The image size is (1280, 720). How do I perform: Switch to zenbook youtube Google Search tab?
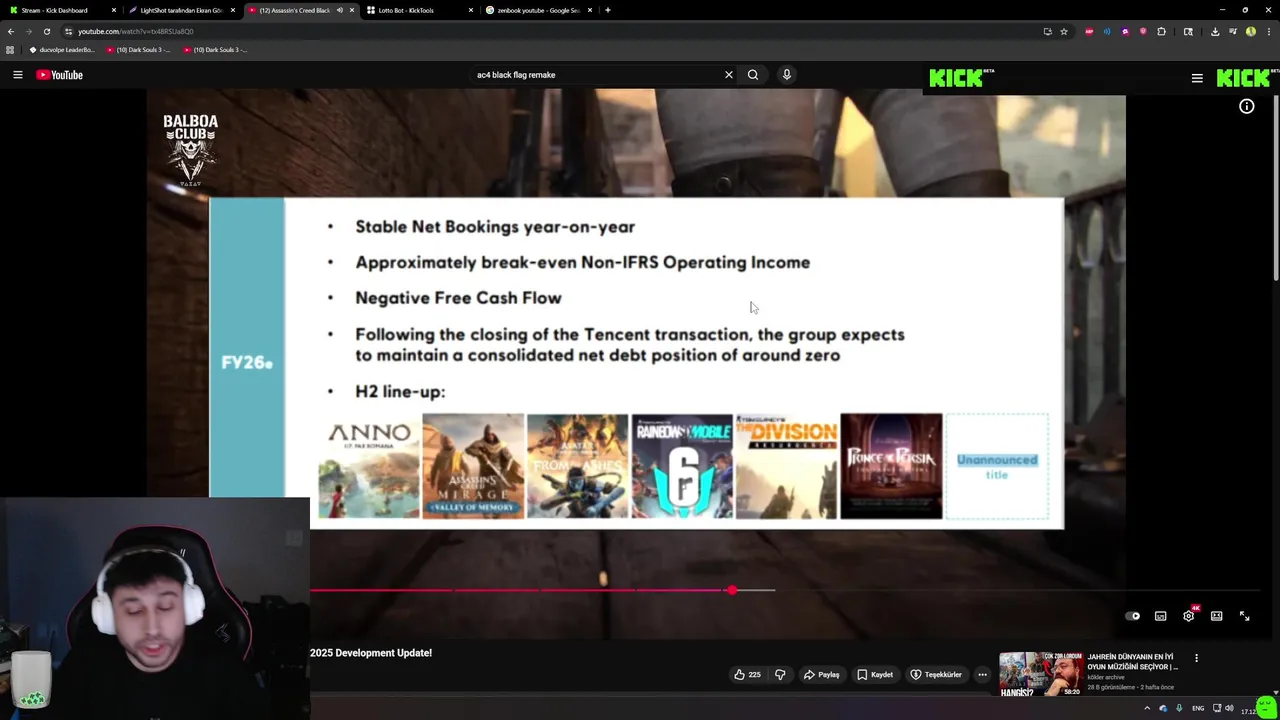pyautogui.click(x=536, y=10)
